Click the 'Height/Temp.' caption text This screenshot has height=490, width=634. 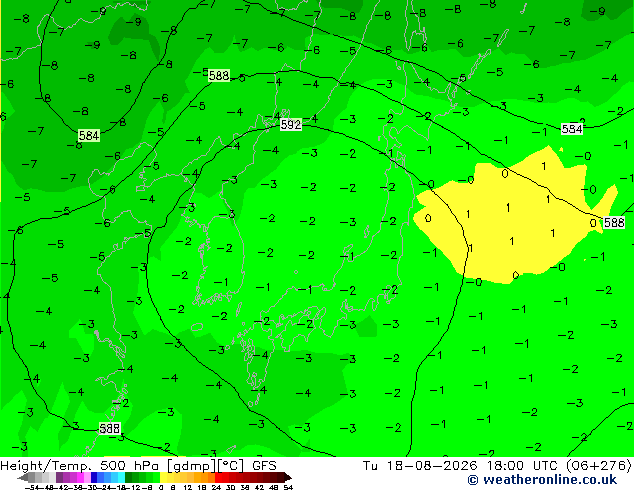click(46, 465)
